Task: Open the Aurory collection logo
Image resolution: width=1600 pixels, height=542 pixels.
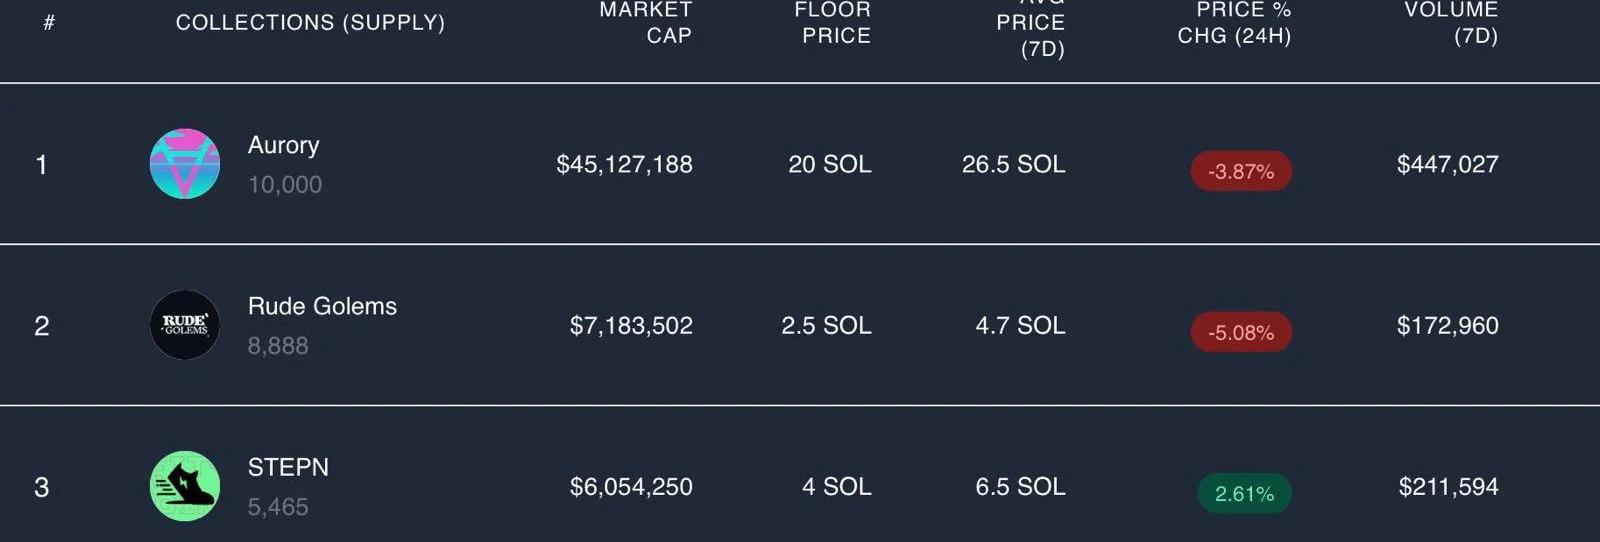Action: pos(185,164)
